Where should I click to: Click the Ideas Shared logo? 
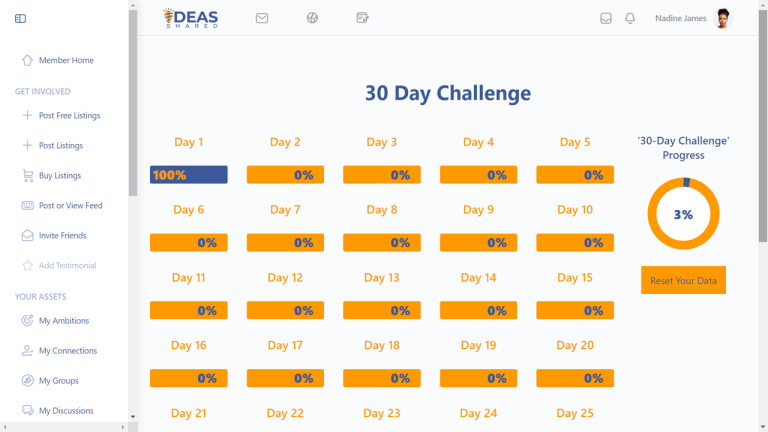point(191,19)
